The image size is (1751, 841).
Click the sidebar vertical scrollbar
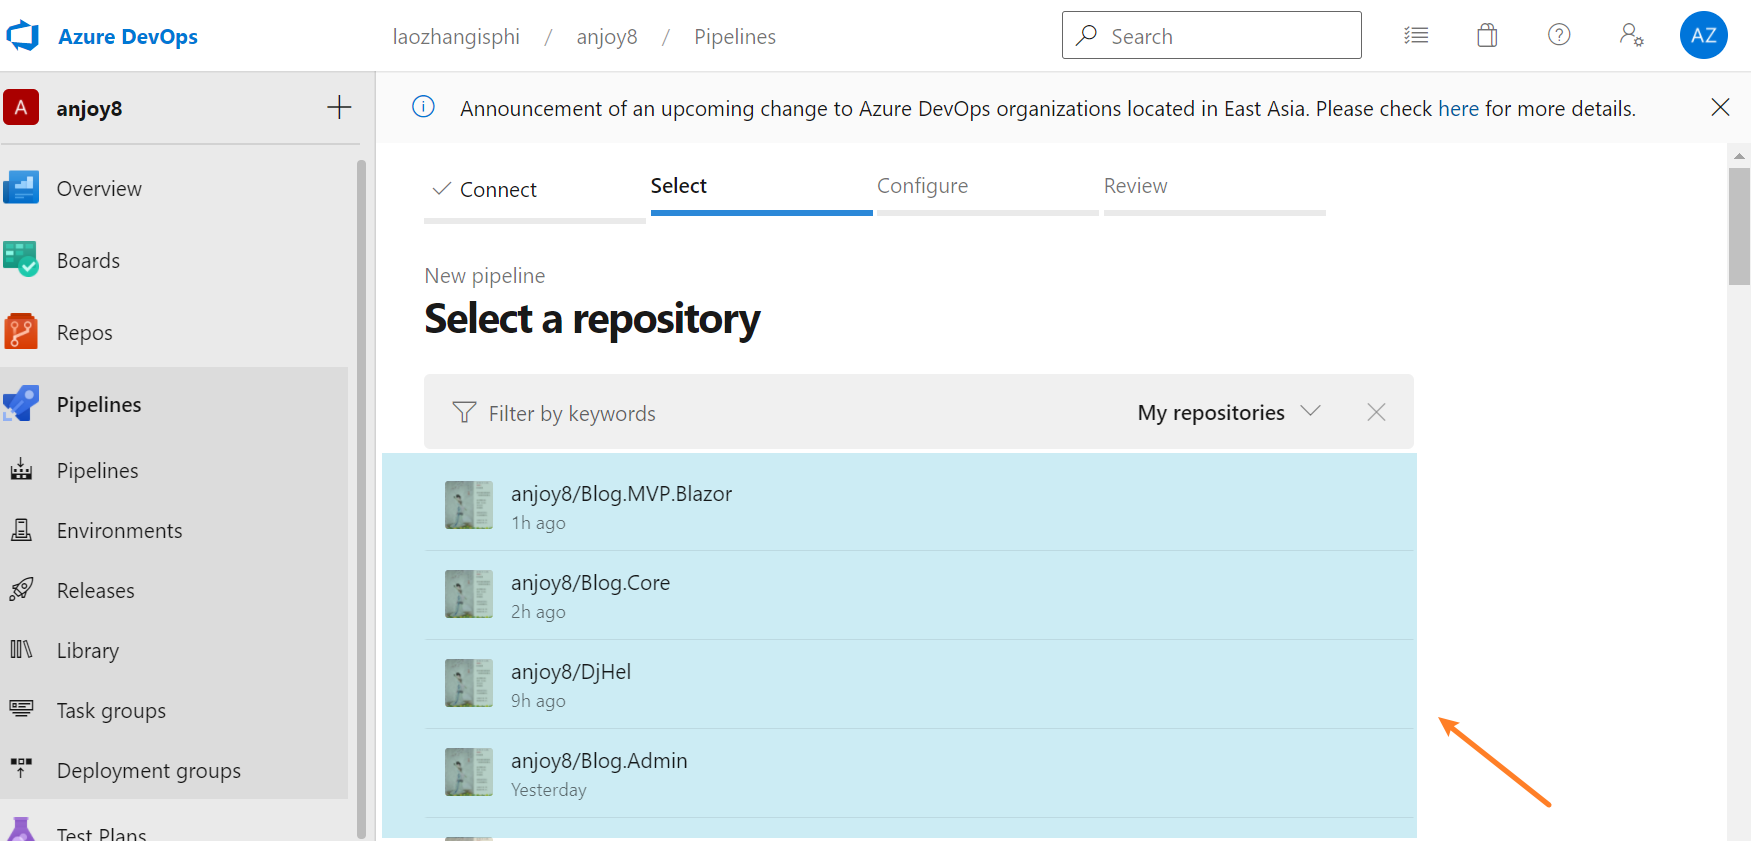coord(361,498)
